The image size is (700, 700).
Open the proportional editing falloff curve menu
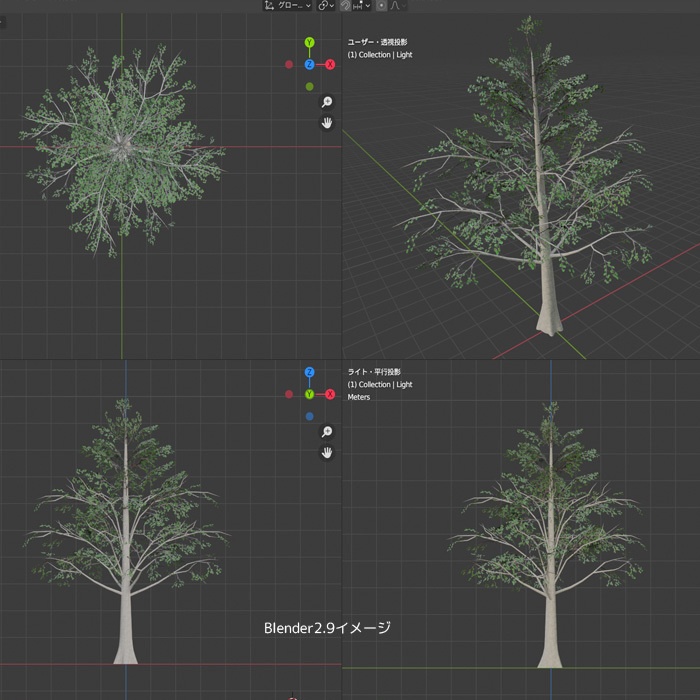(x=397, y=5)
